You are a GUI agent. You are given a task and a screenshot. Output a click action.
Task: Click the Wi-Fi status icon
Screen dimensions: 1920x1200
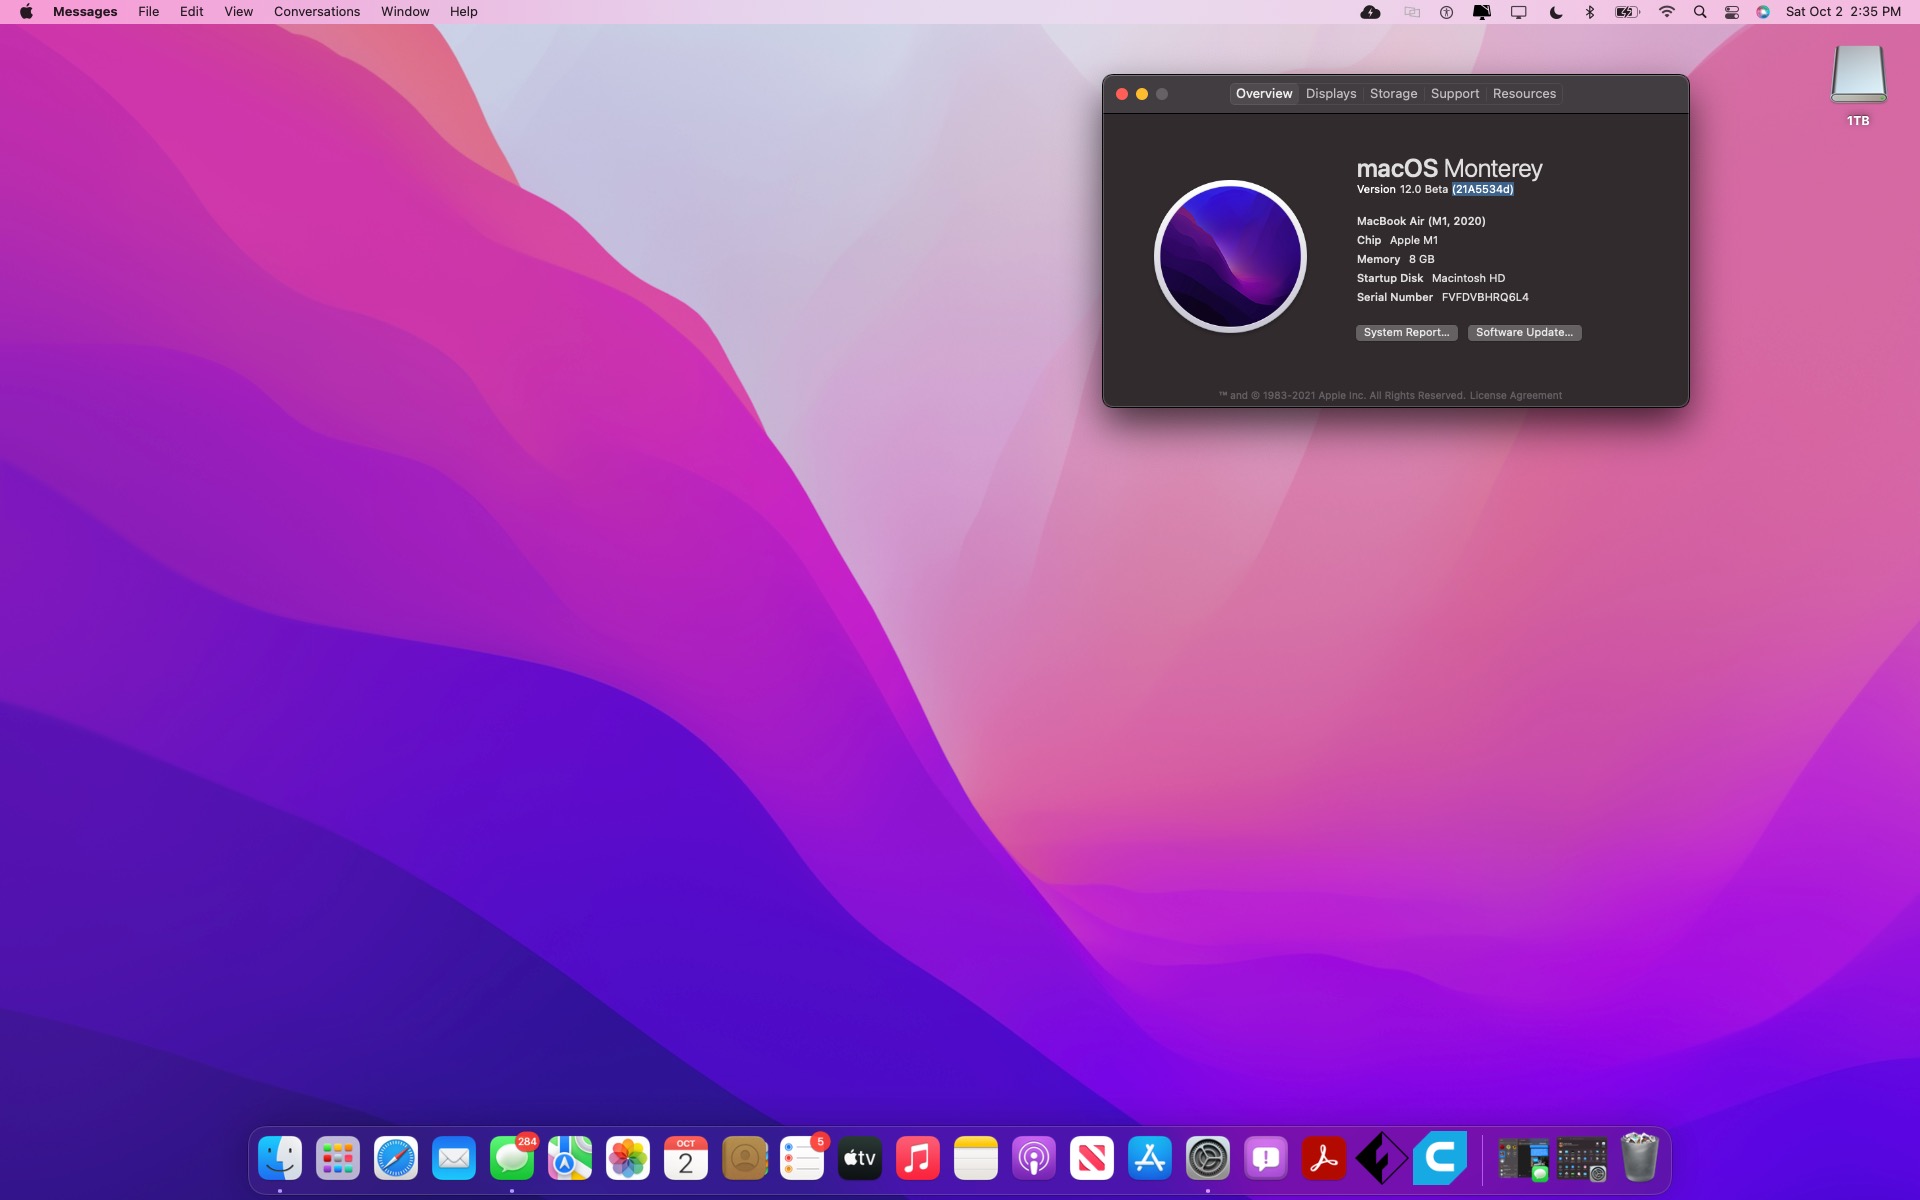[1666, 12]
